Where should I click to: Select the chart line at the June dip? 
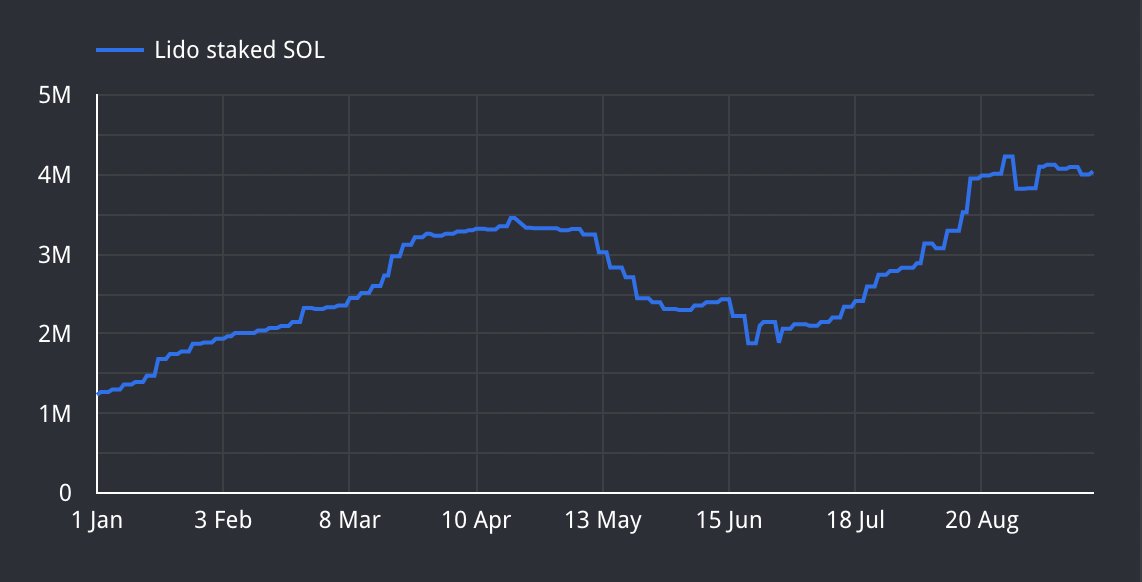(x=750, y=343)
